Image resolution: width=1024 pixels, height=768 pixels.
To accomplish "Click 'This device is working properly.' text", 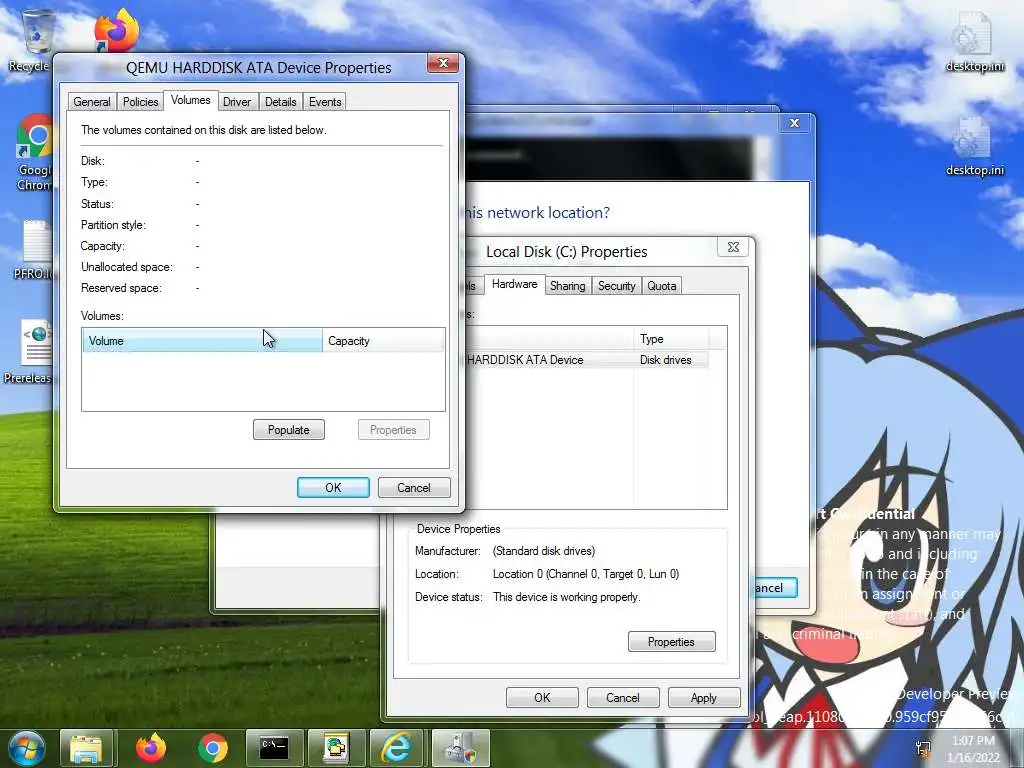I will (x=566, y=597).
